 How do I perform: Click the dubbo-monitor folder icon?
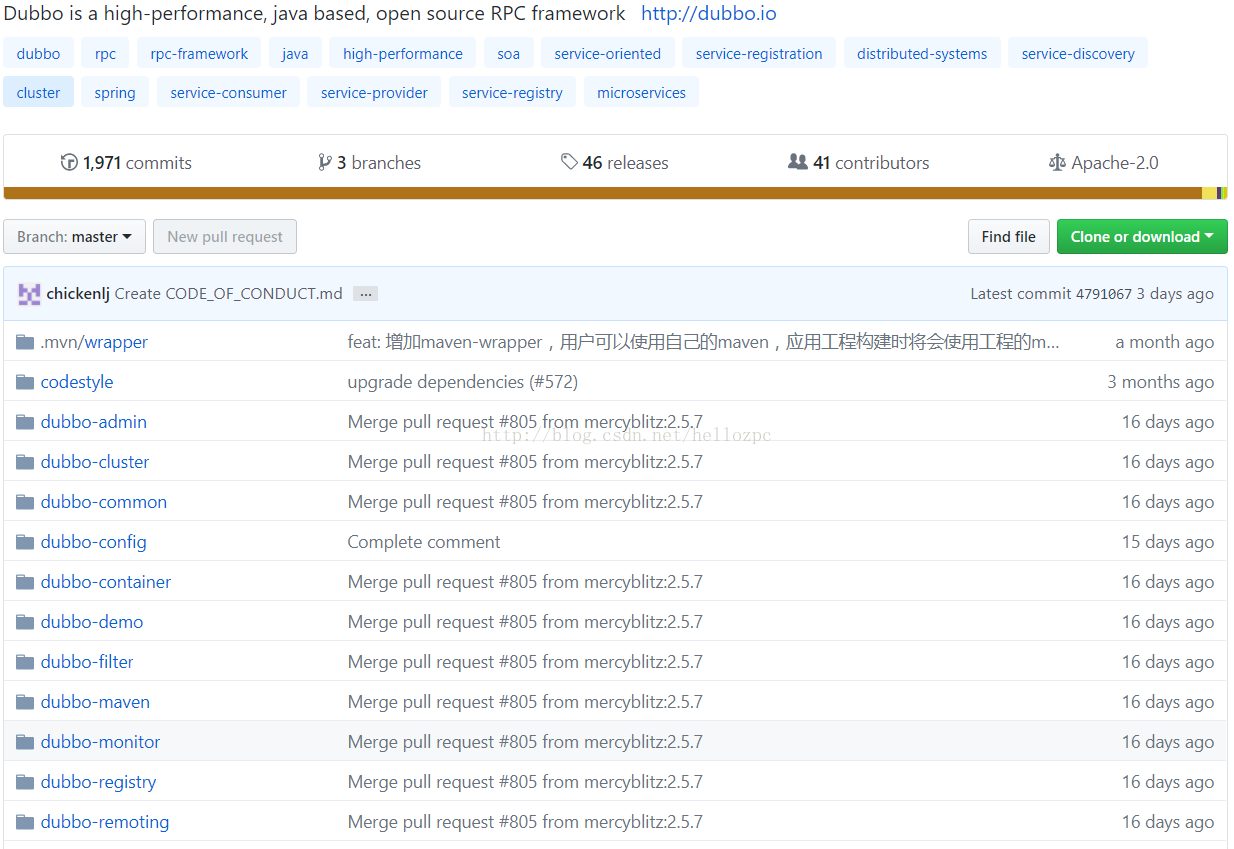25,742
